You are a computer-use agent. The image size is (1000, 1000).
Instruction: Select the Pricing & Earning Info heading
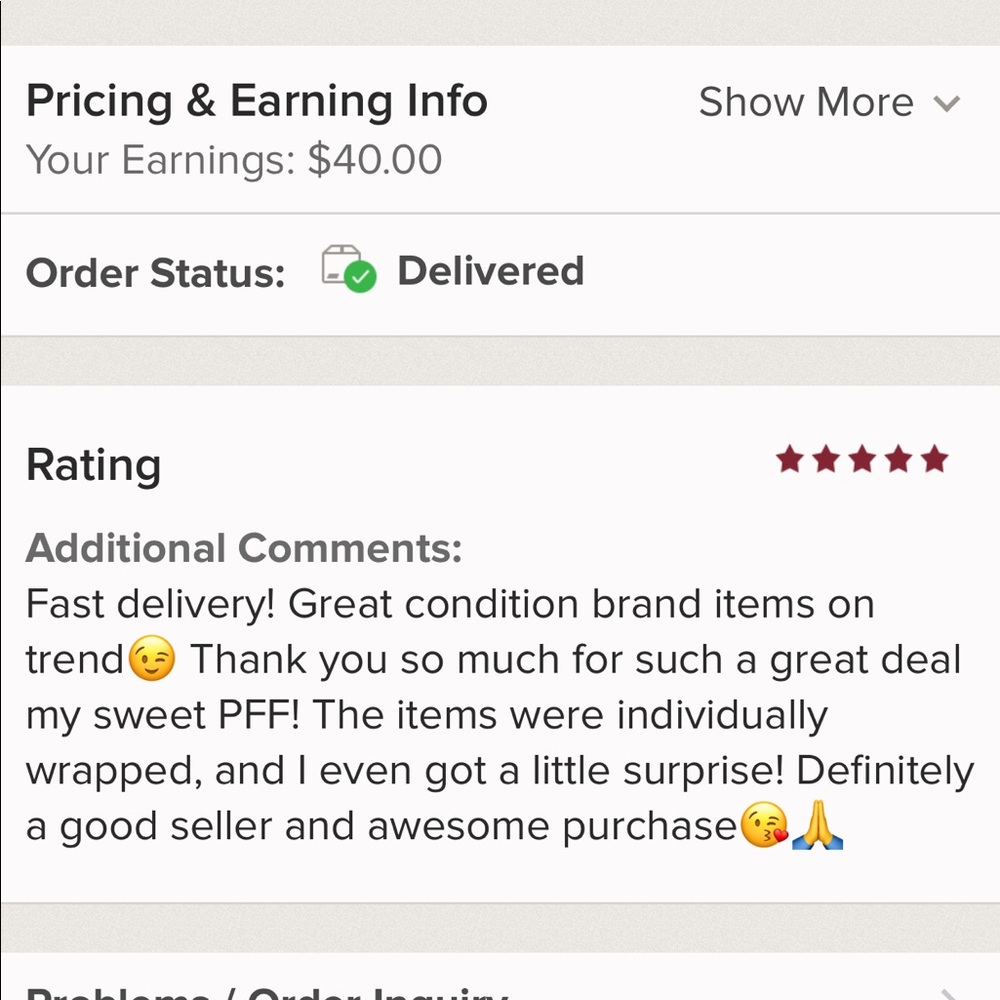pyautogui.click(x=257, y=100)
